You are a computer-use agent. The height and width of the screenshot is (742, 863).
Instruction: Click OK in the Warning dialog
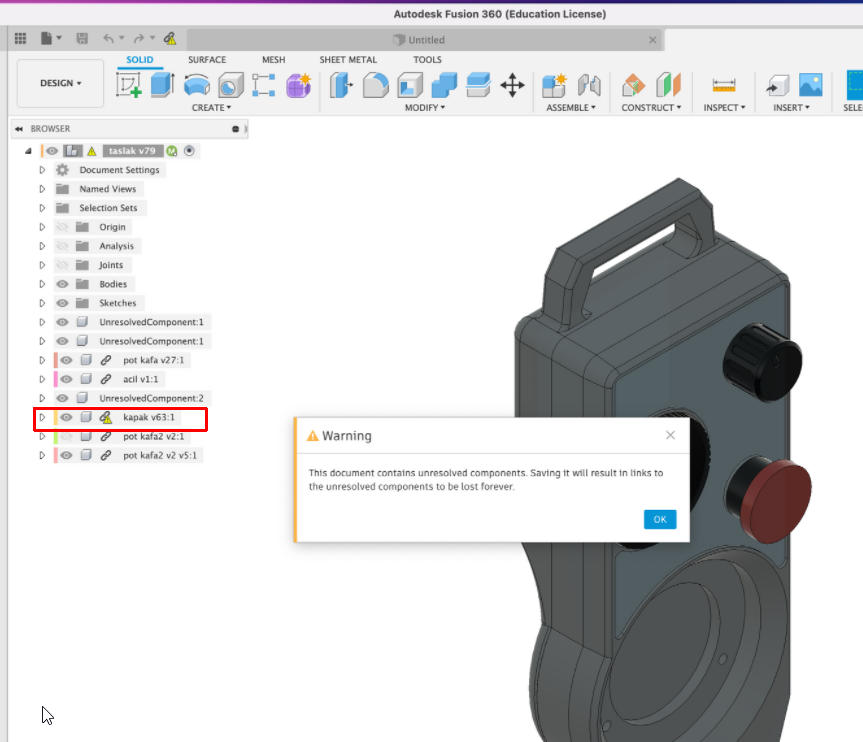coord(660,519)
